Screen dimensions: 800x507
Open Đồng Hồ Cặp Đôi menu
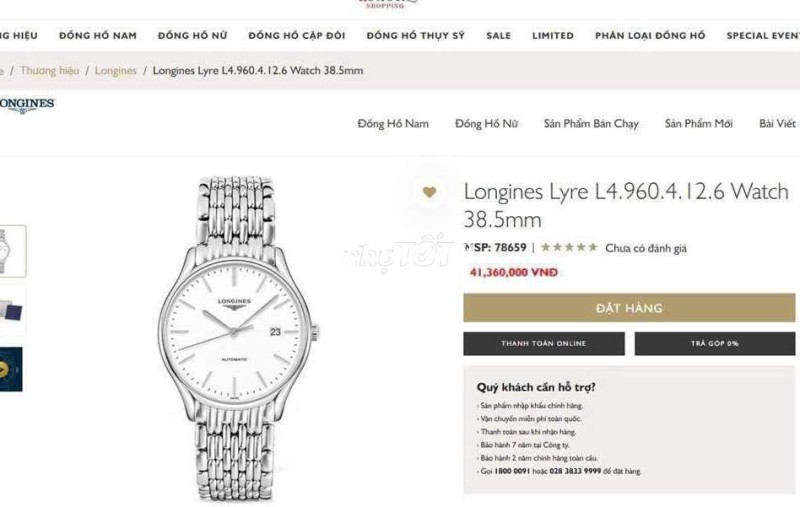[x=297, y=36]
